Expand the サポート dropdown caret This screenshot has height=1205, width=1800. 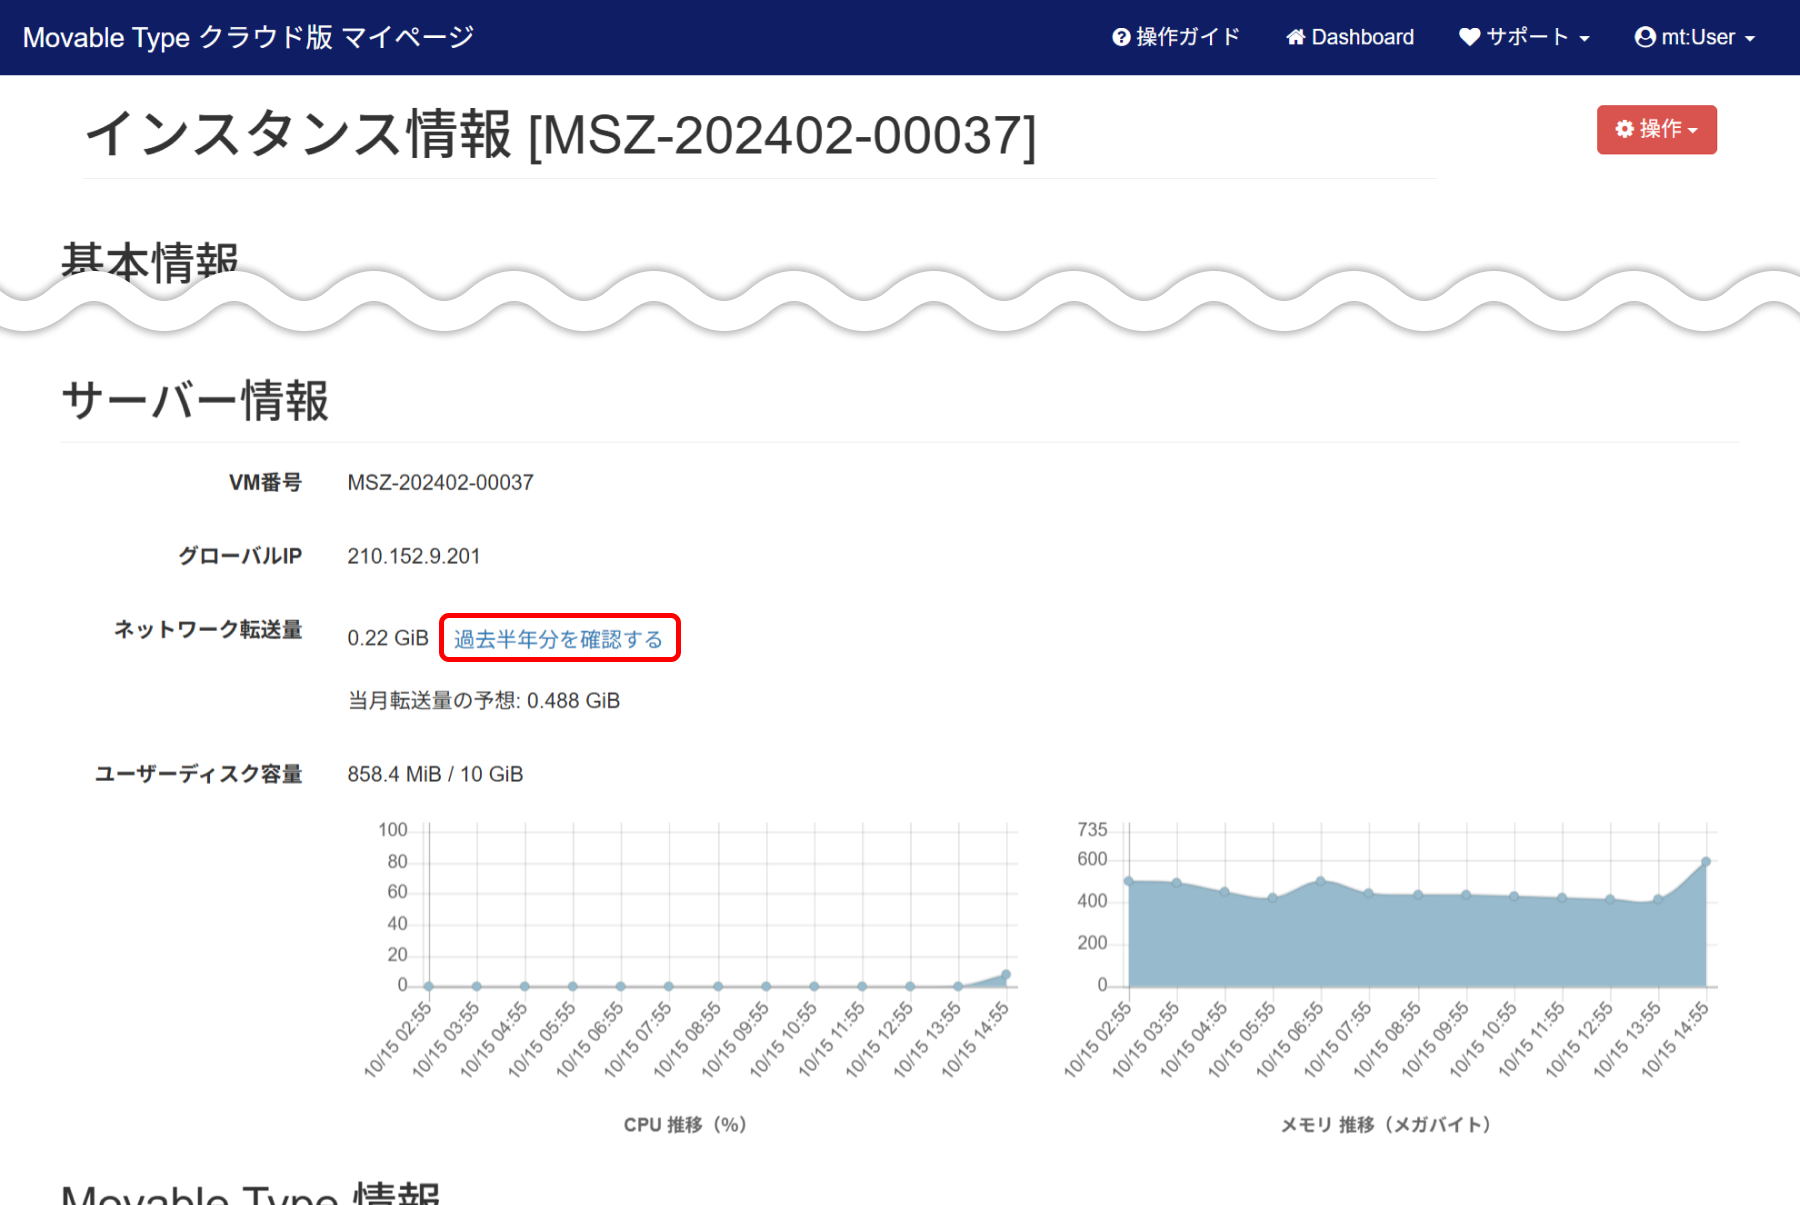click(1585, 39)
